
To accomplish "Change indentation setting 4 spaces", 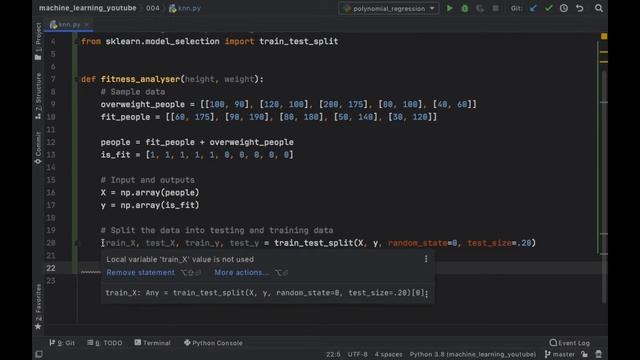I will (x=389, y=354).
